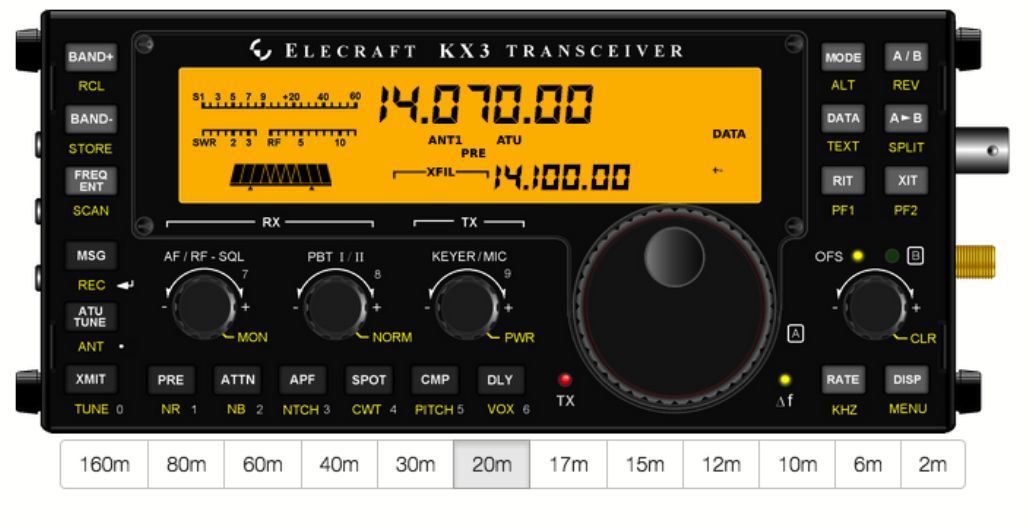Click the MODE button

point(843,57)
